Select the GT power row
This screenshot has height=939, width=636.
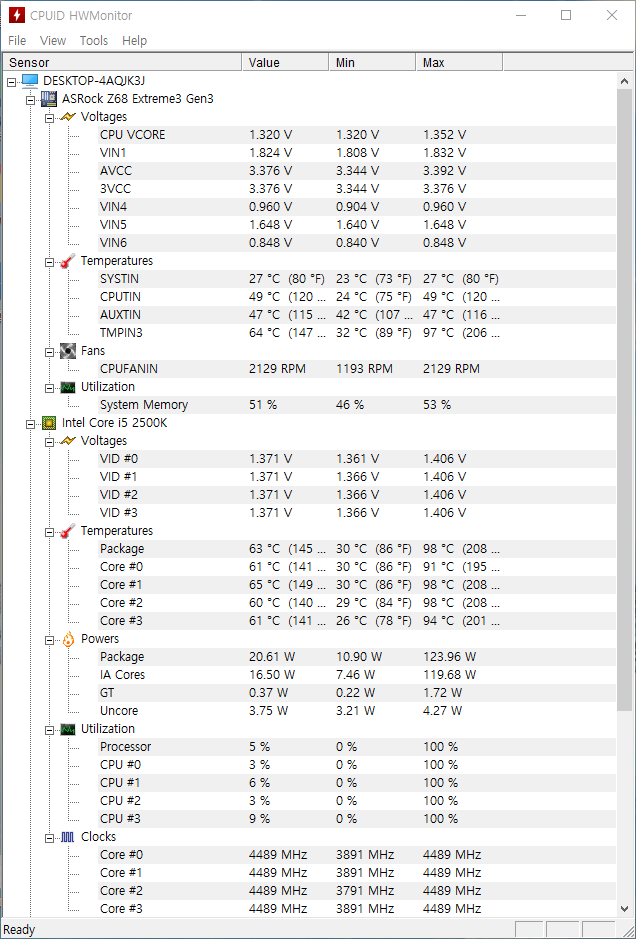click(x=357, y=693)
